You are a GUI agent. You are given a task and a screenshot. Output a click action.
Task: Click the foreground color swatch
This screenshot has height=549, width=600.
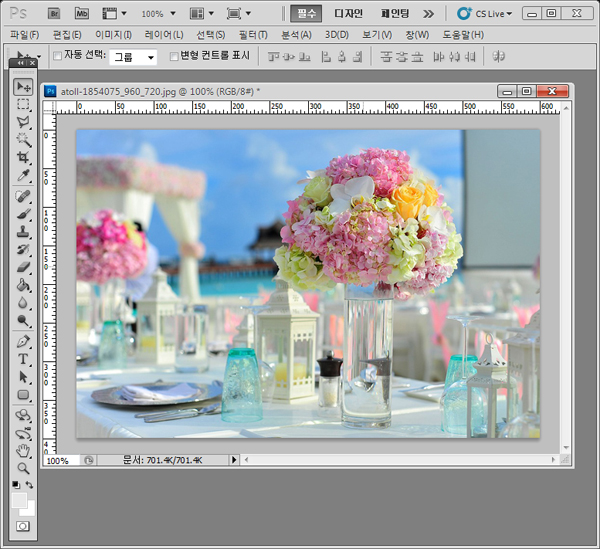click(x=19, y=499)
